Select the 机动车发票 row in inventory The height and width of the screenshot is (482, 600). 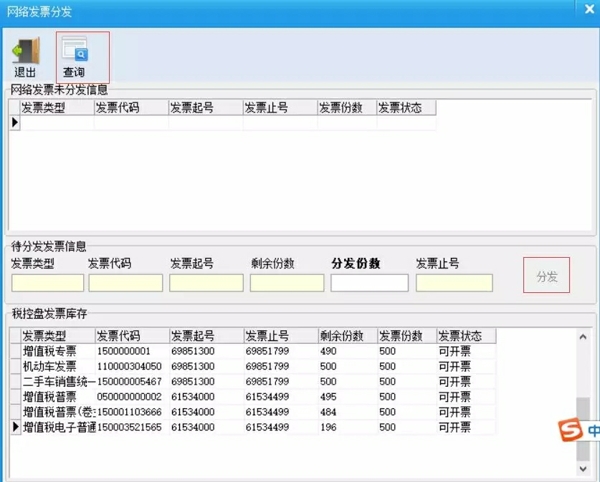point(56,367)
